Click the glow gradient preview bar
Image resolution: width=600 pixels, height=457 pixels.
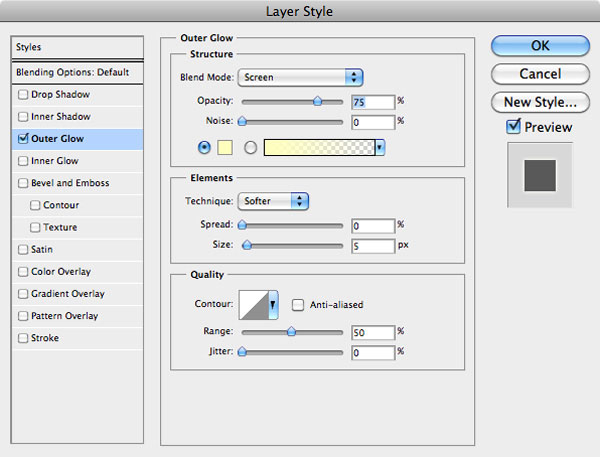[x=316, y=147]
